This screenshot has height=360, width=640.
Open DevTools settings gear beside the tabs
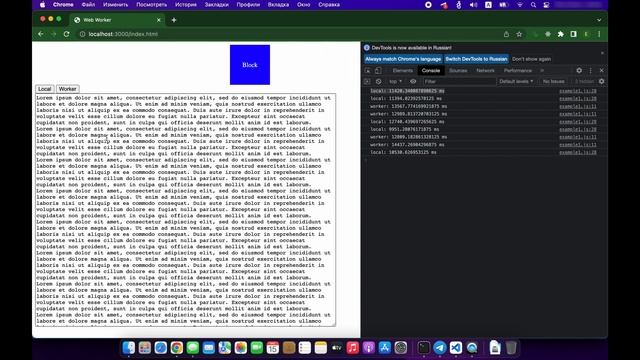579,71
